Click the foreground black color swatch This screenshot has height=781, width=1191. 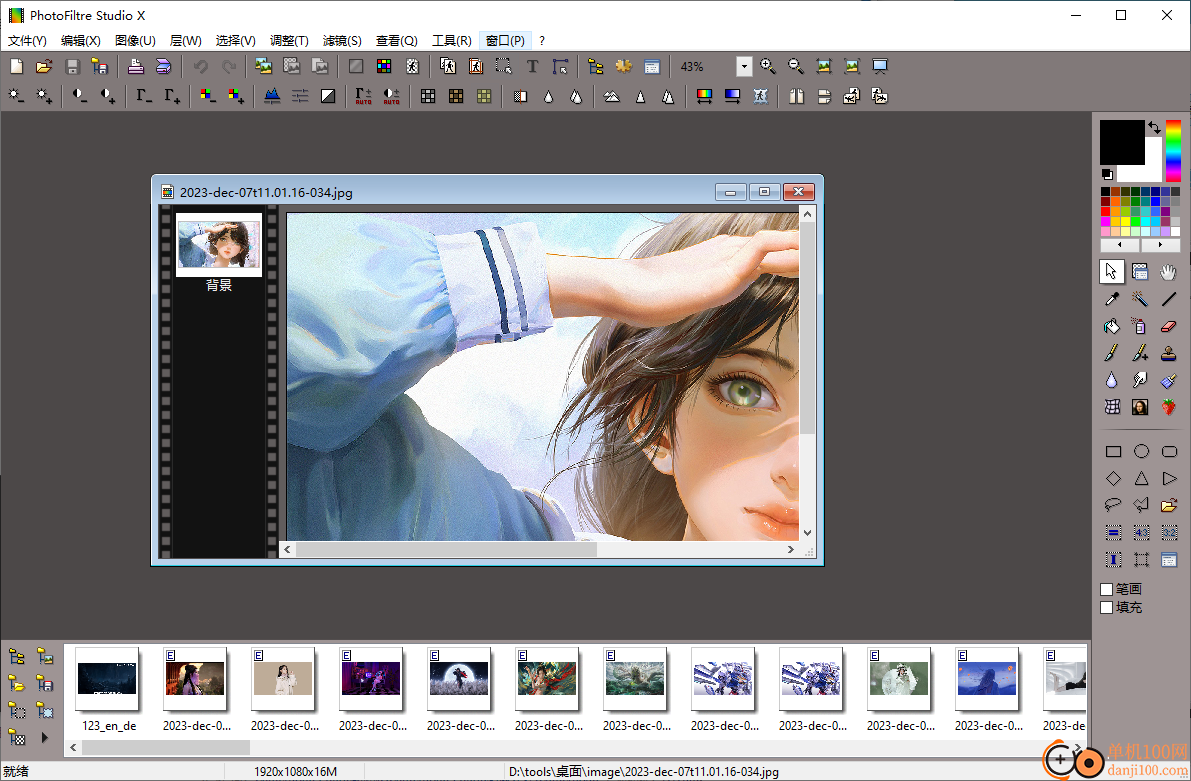coord(1121,141)
